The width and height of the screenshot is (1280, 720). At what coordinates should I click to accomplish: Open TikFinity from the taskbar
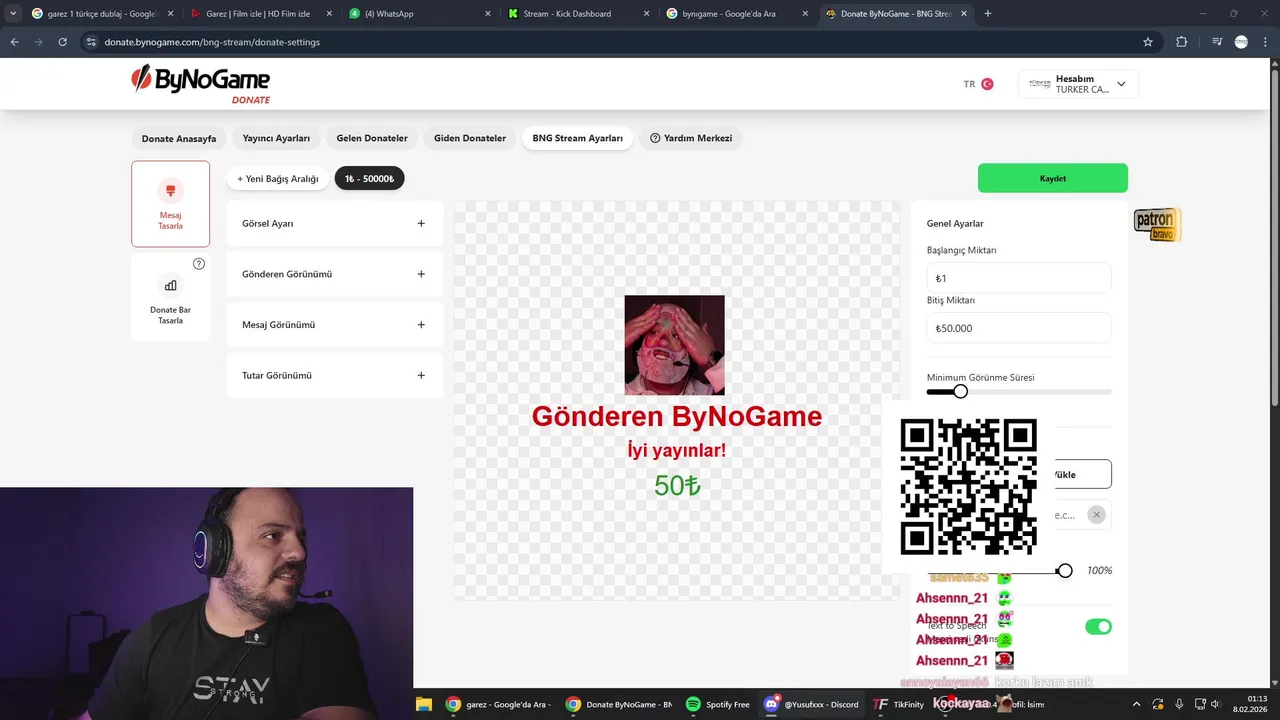coord(897,704)
